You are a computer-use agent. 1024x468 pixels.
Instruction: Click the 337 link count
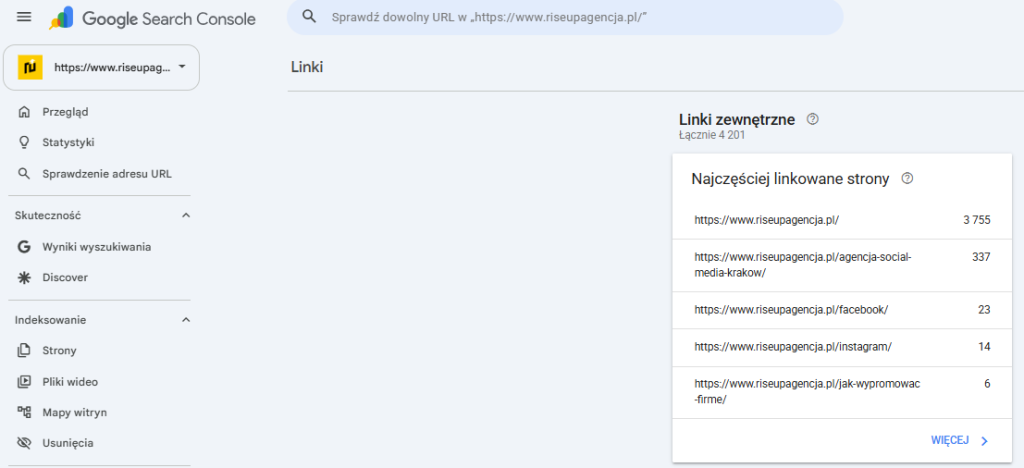(x=981, y=257)
